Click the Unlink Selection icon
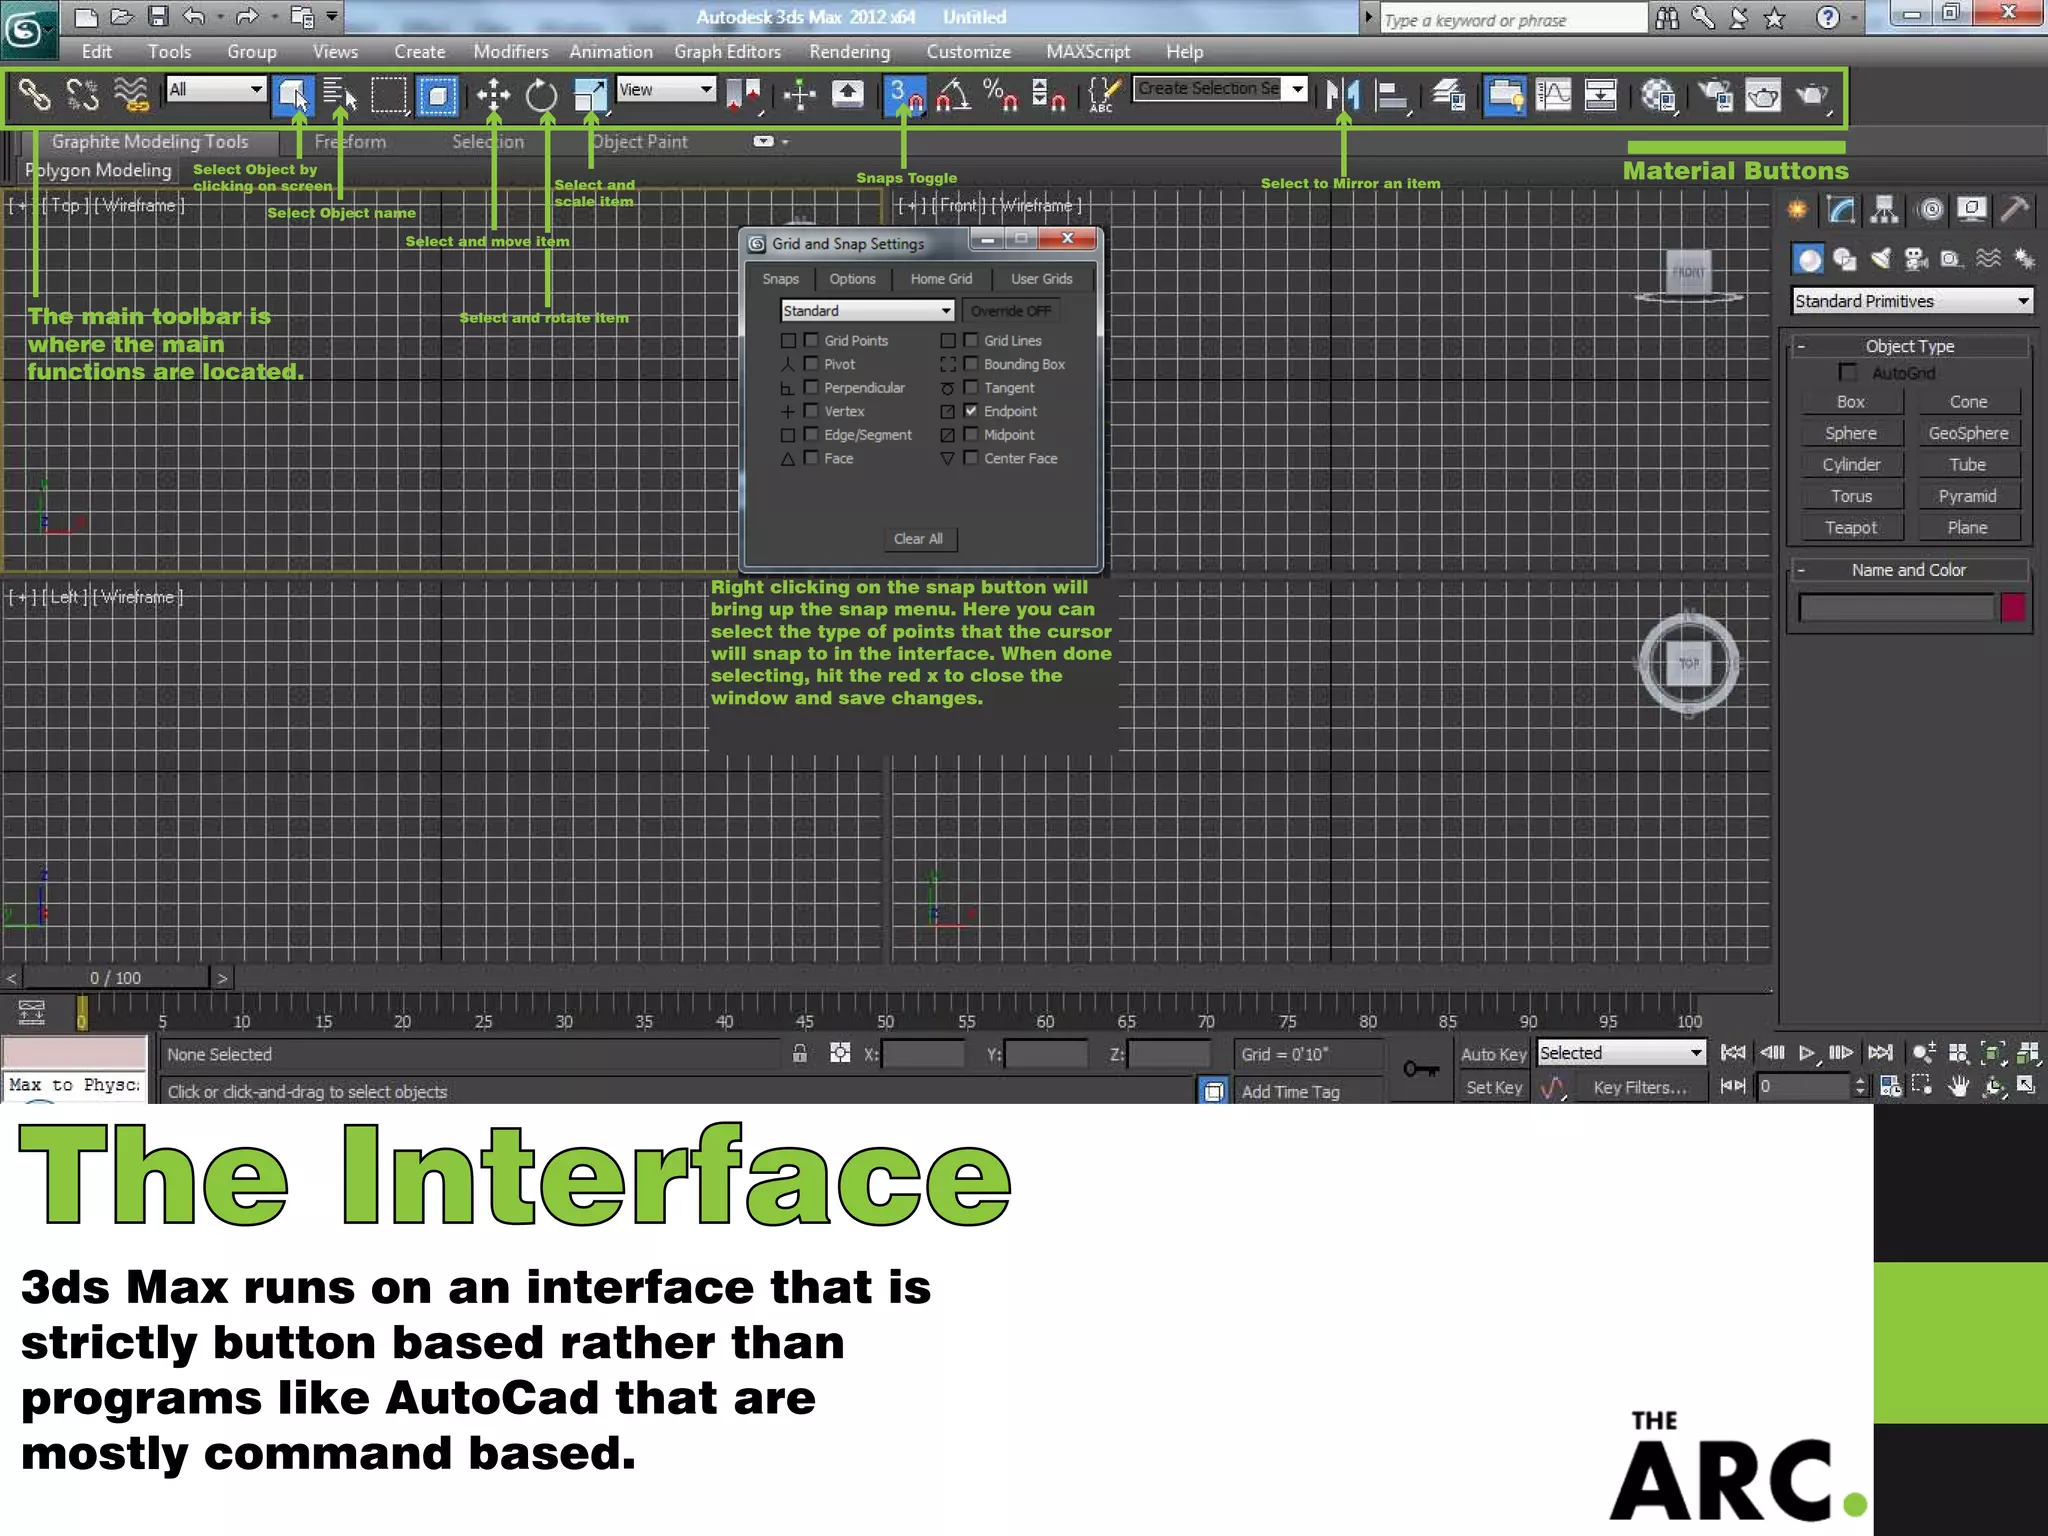This screenshot has height=1536, width=2048. coord(82,95)
